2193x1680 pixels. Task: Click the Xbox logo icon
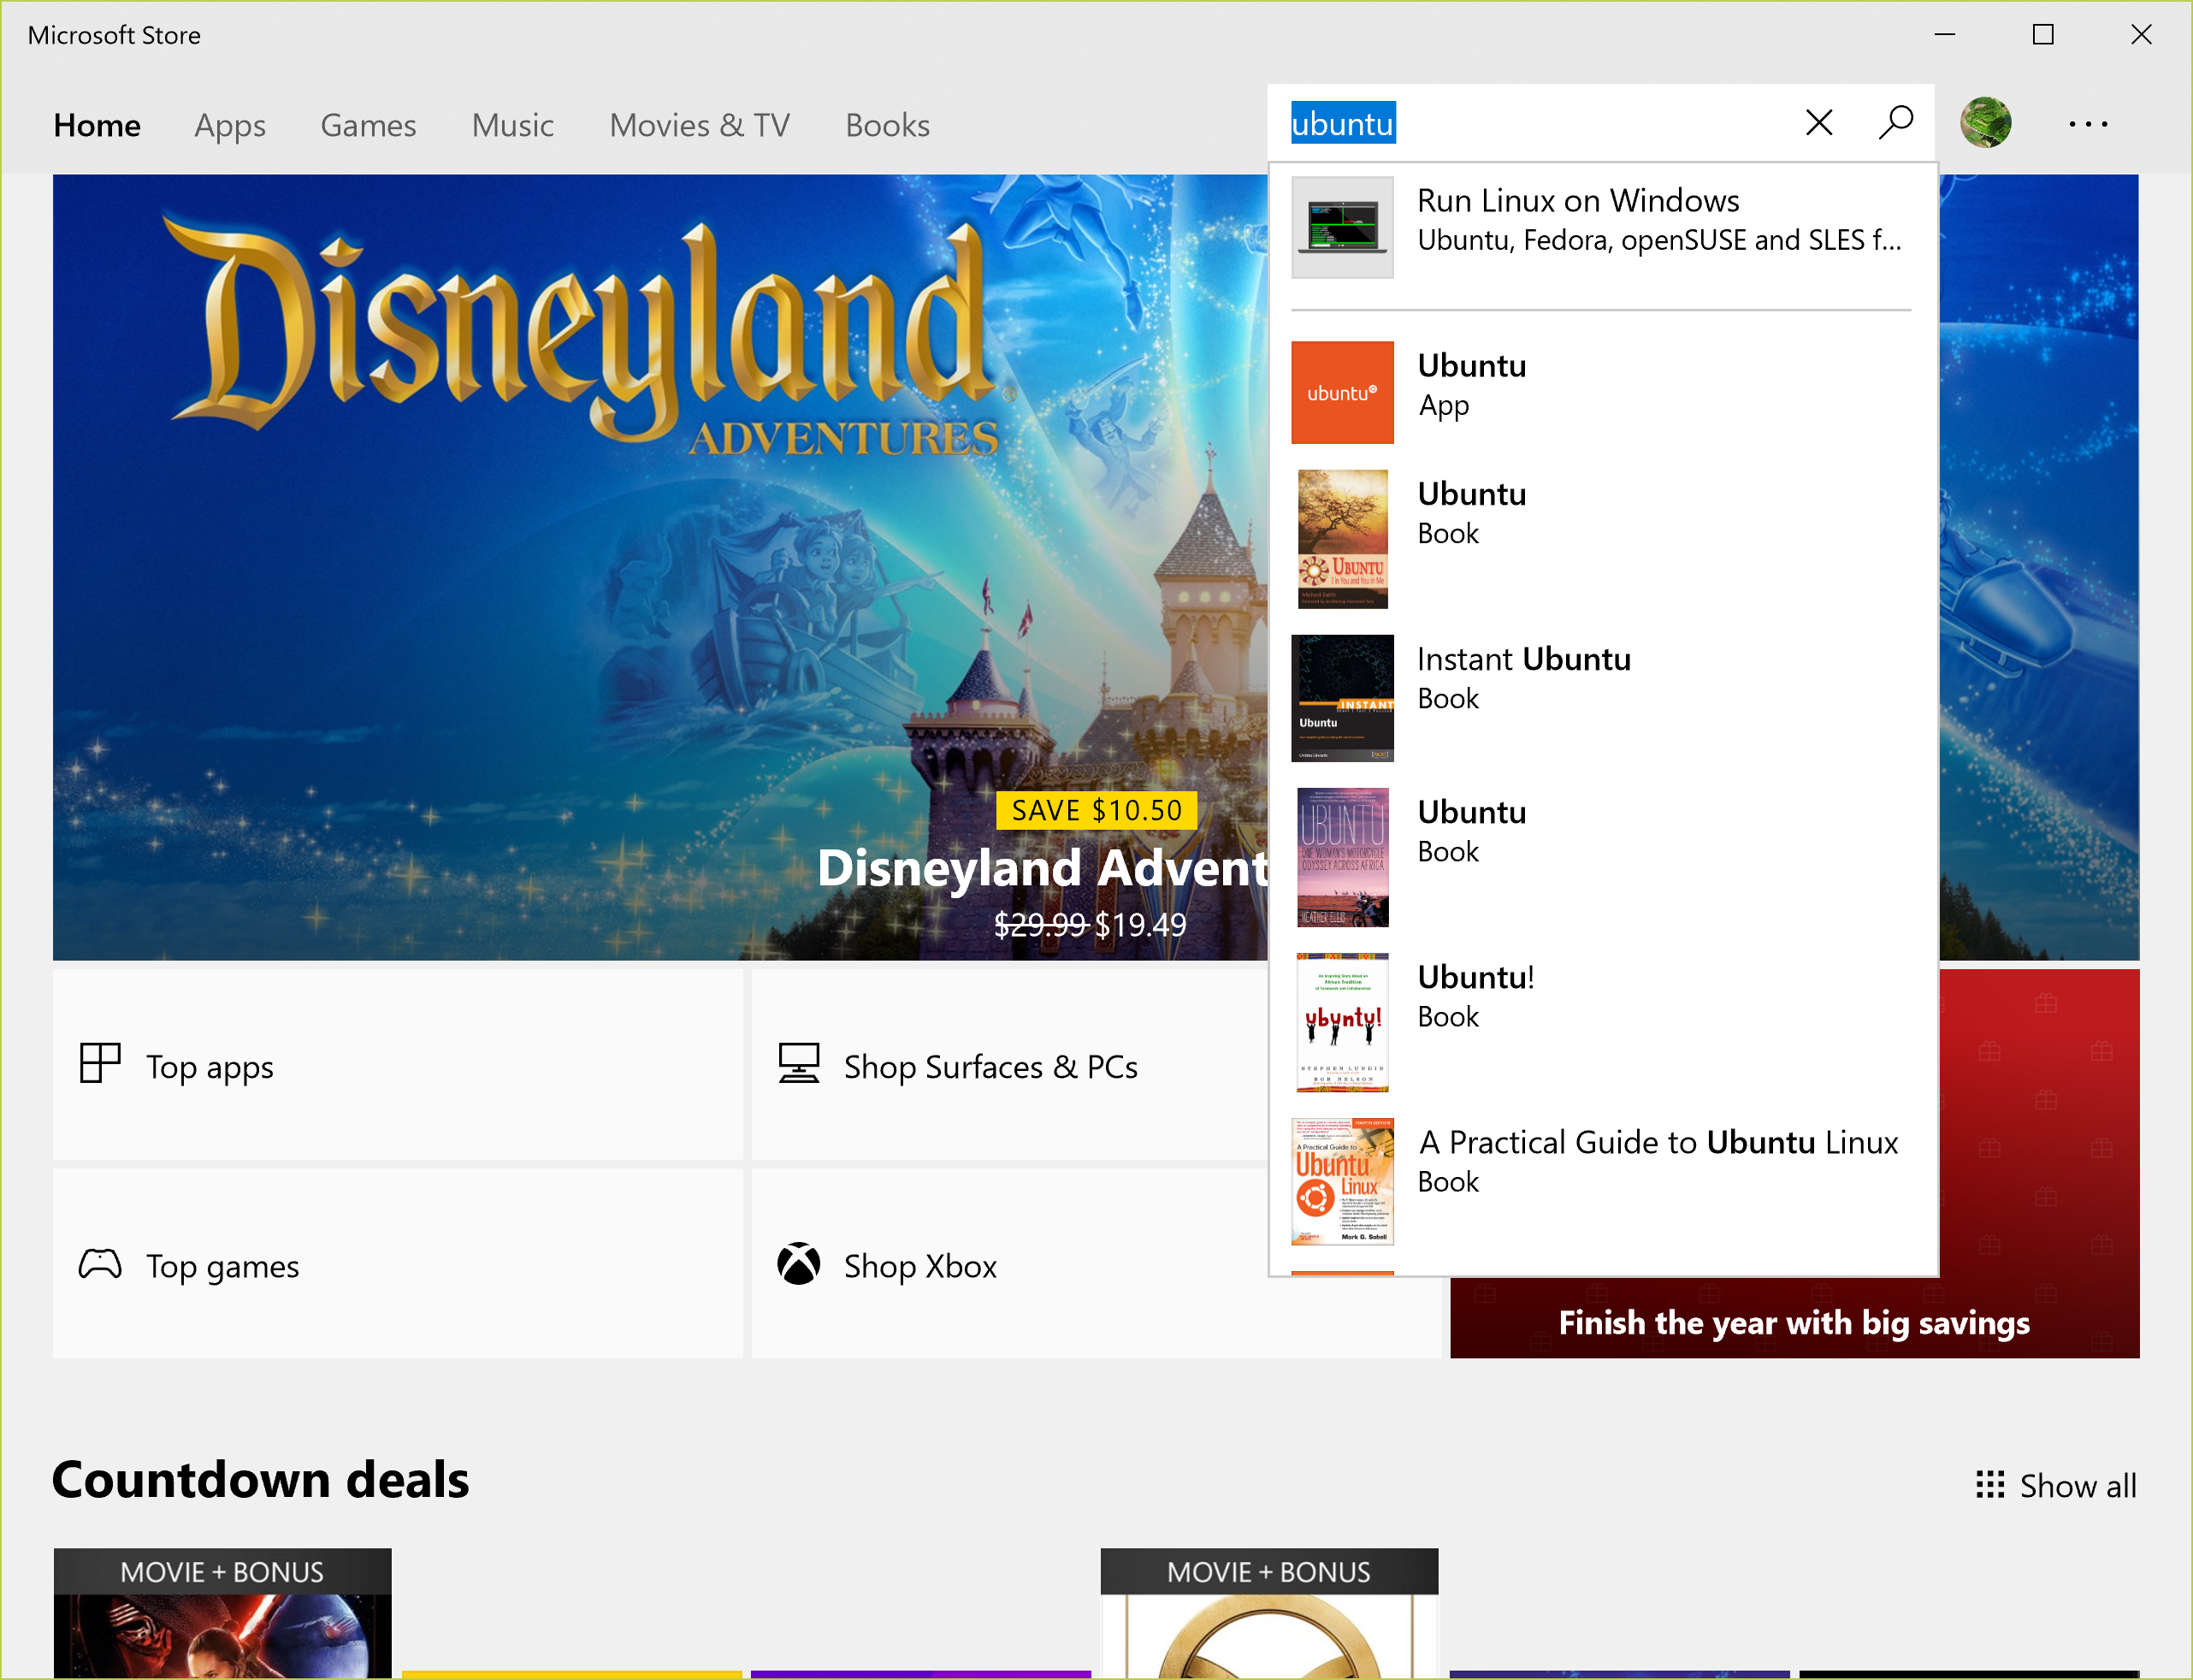point(799,1264)
